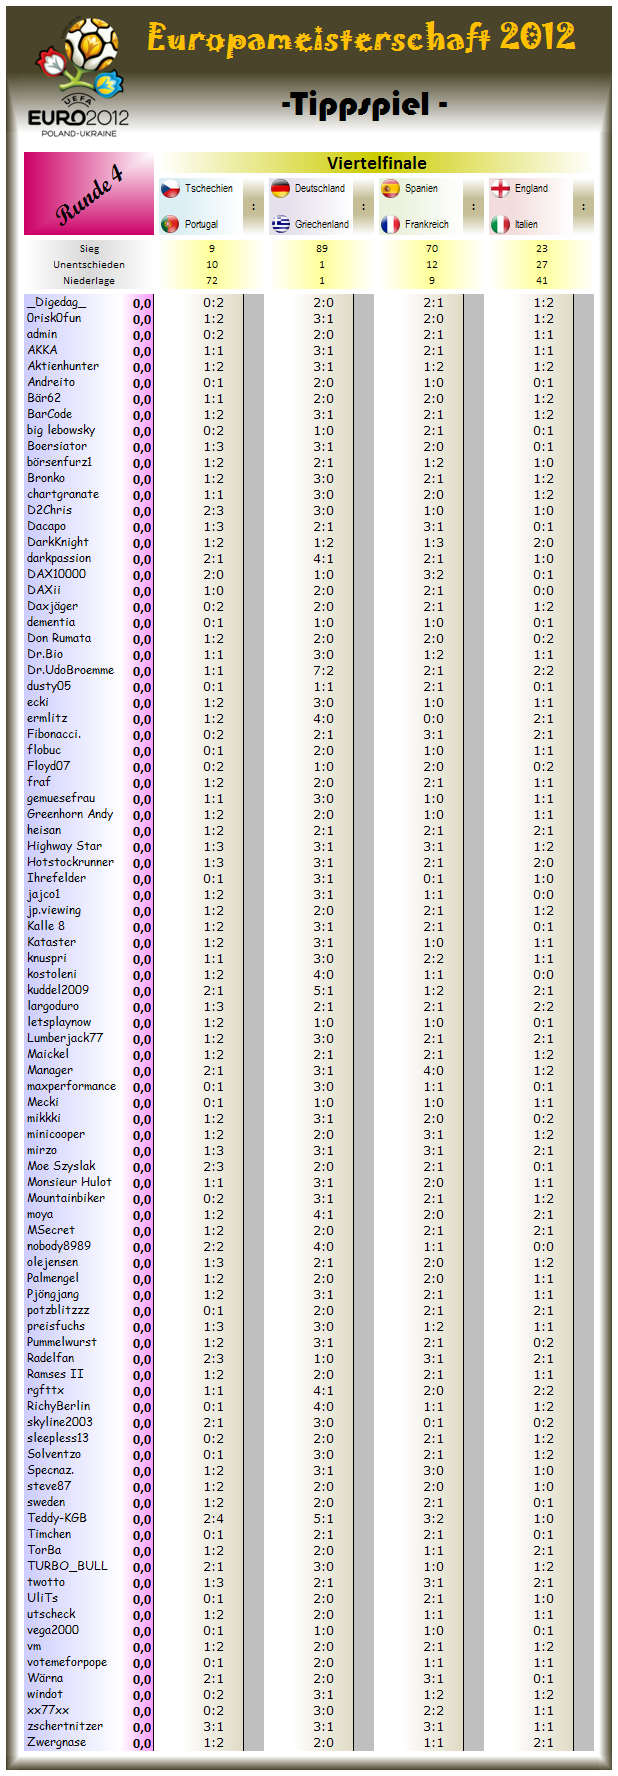Click the Portugal flag icon
The image size is (618, 1776).
pyautogui.click(x=170, y=224)
